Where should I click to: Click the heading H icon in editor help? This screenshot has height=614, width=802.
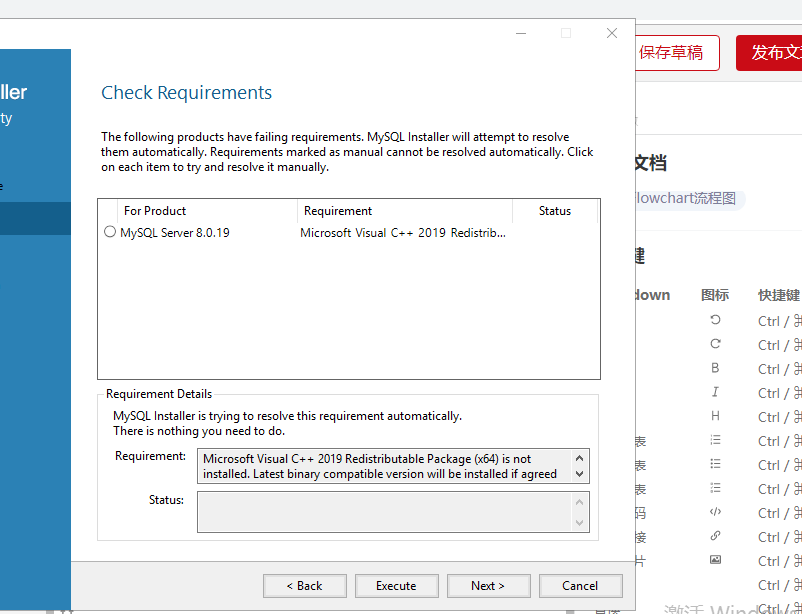(x=715, y=416)
